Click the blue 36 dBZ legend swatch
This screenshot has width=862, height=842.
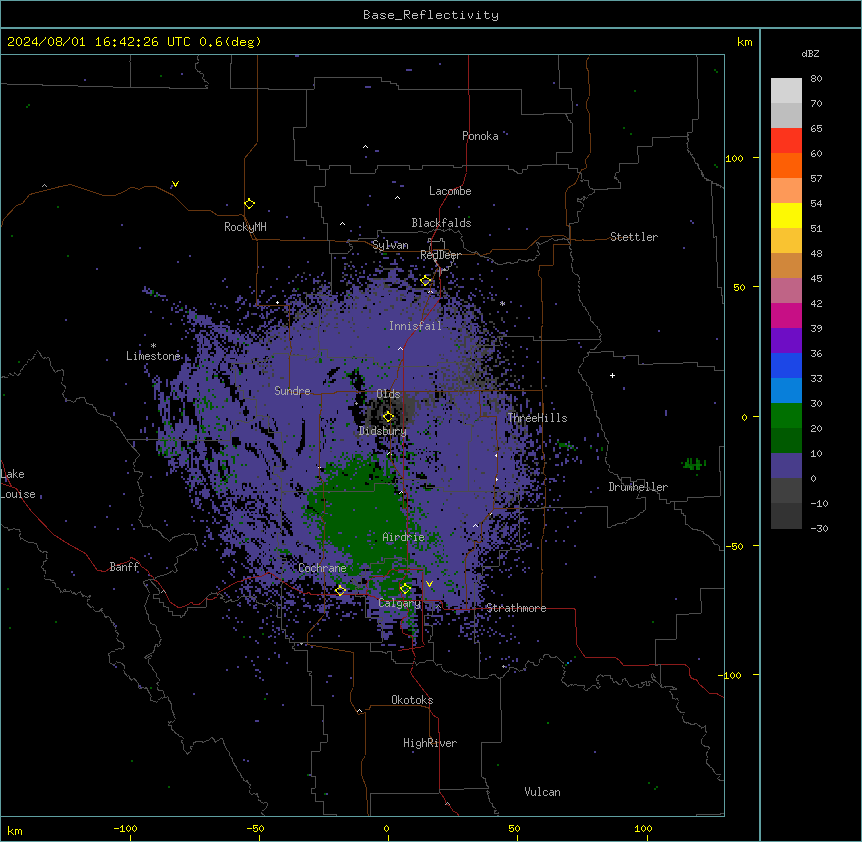[786, 365]
